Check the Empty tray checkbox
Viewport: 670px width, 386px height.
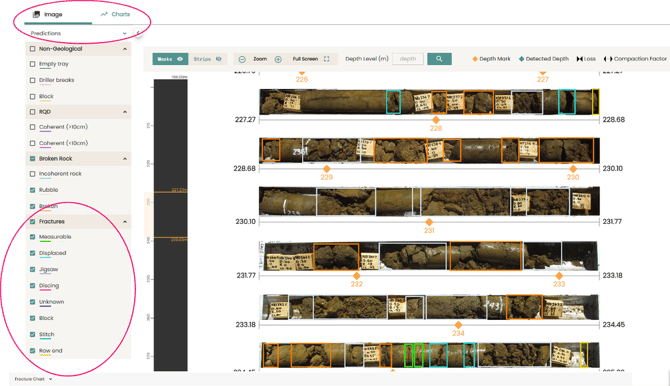[x=32, y=64]
